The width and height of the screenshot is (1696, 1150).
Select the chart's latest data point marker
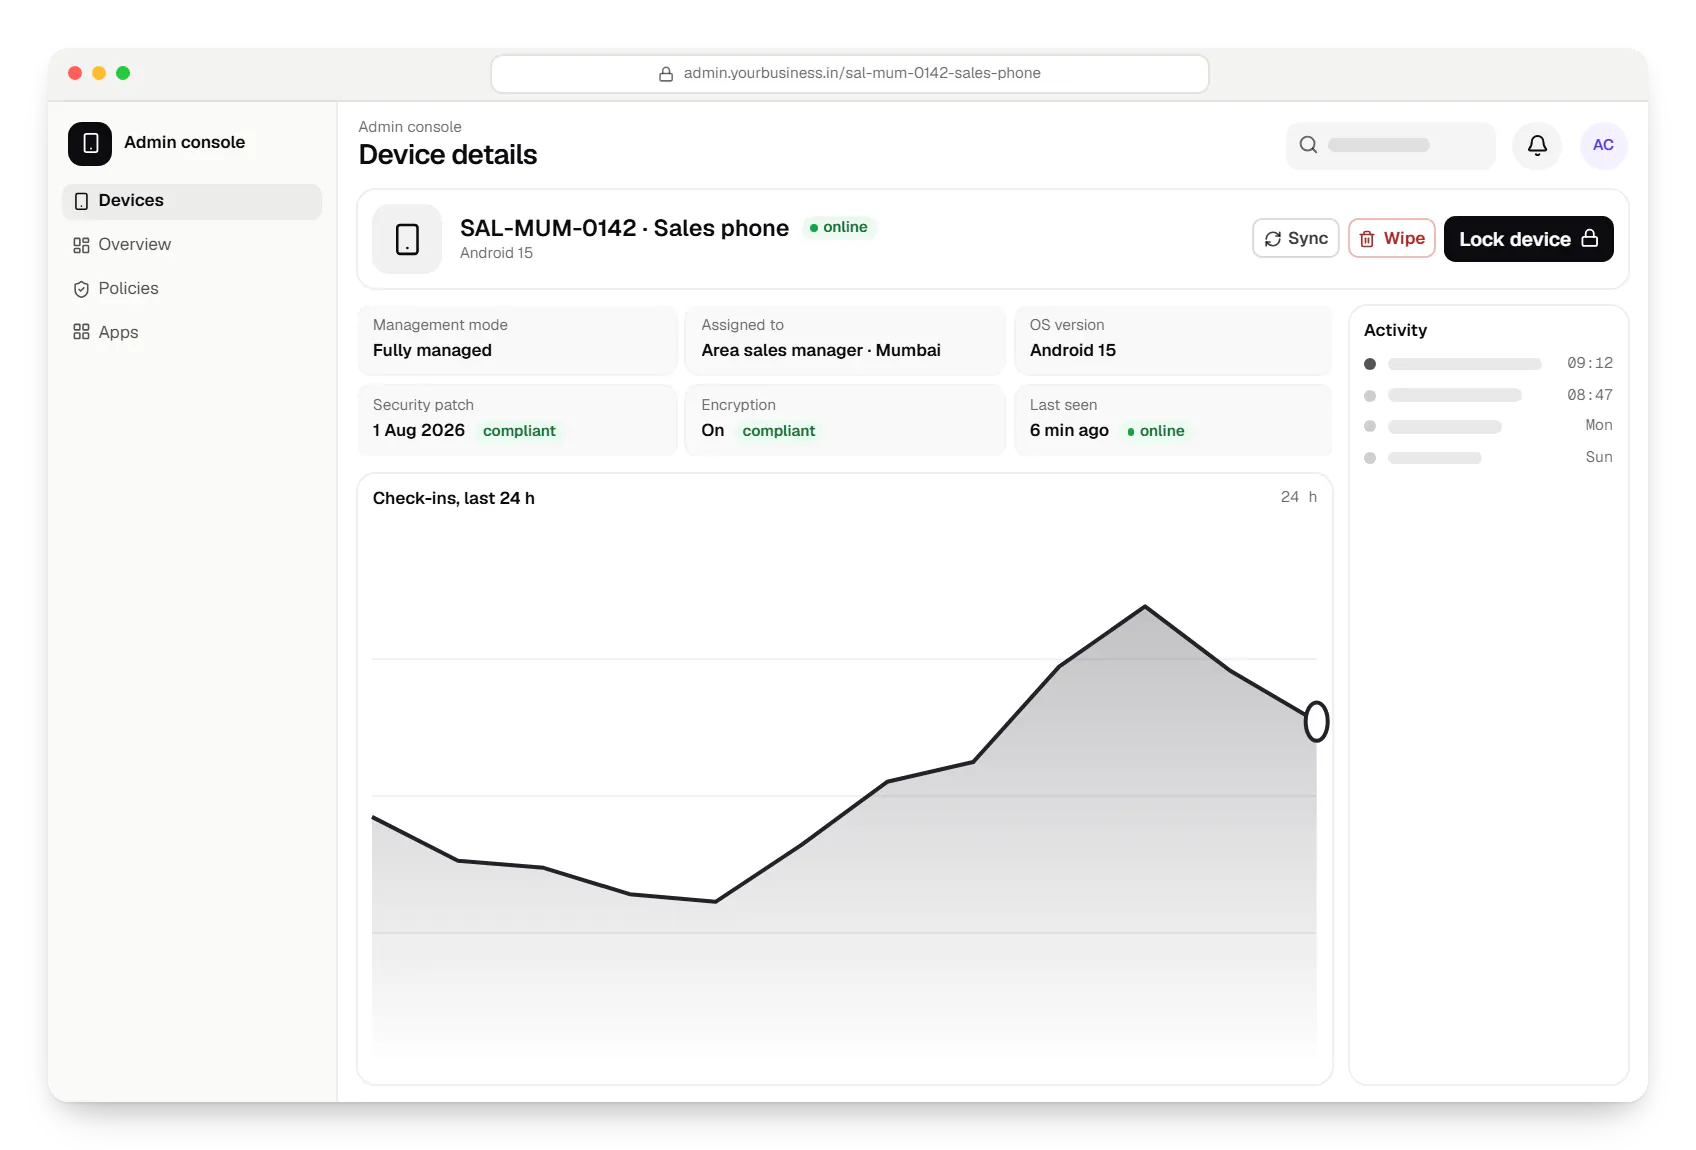[1316, 721]
